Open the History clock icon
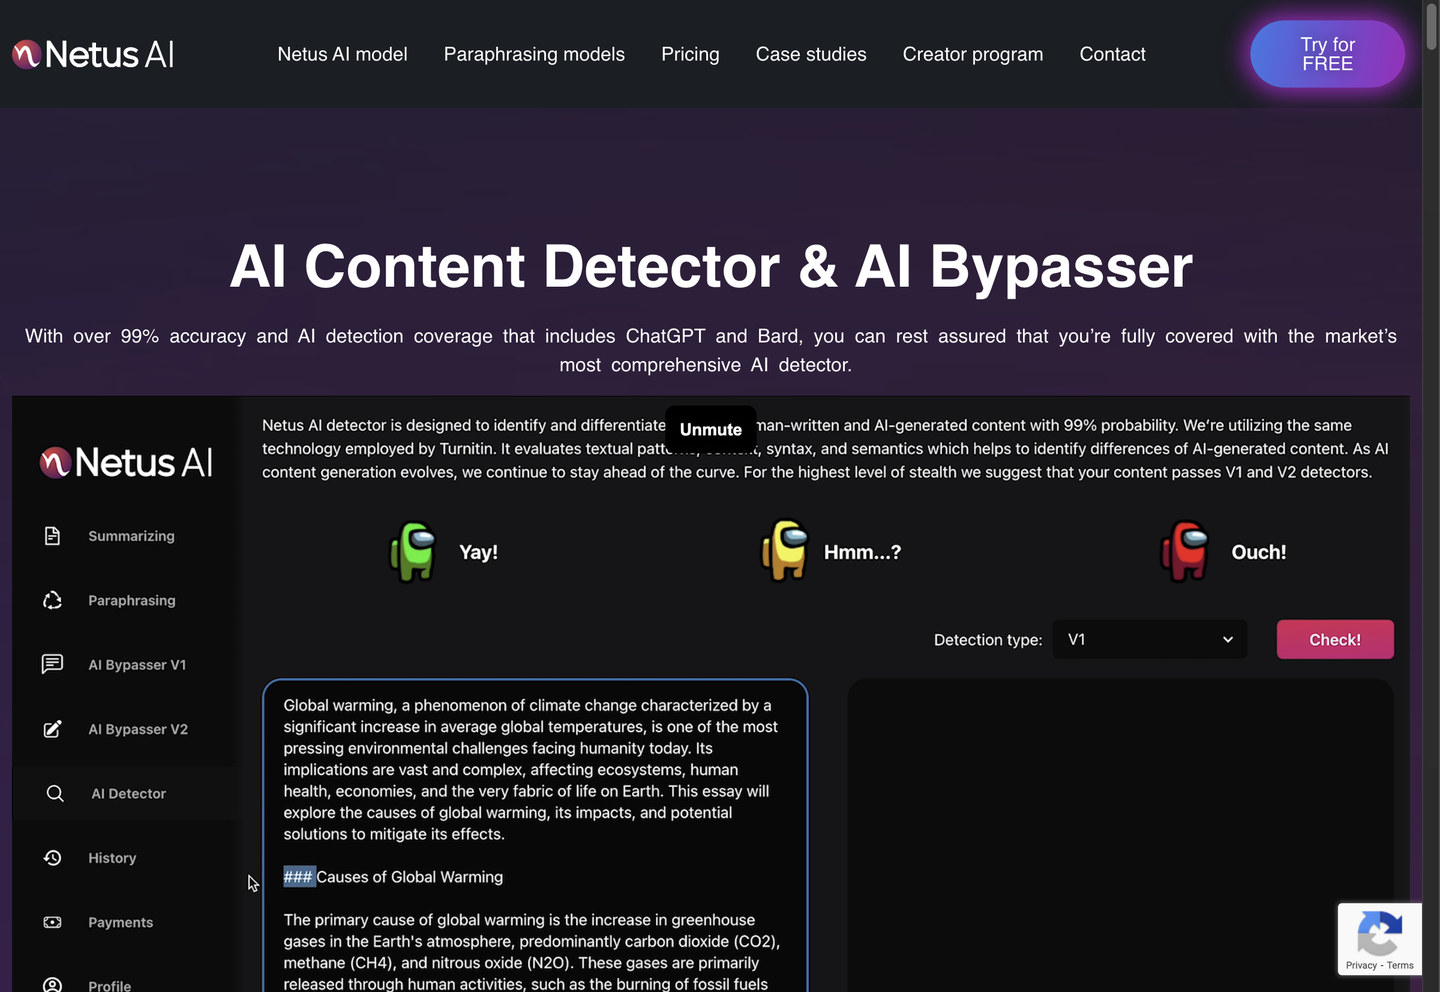 (53, 858)
